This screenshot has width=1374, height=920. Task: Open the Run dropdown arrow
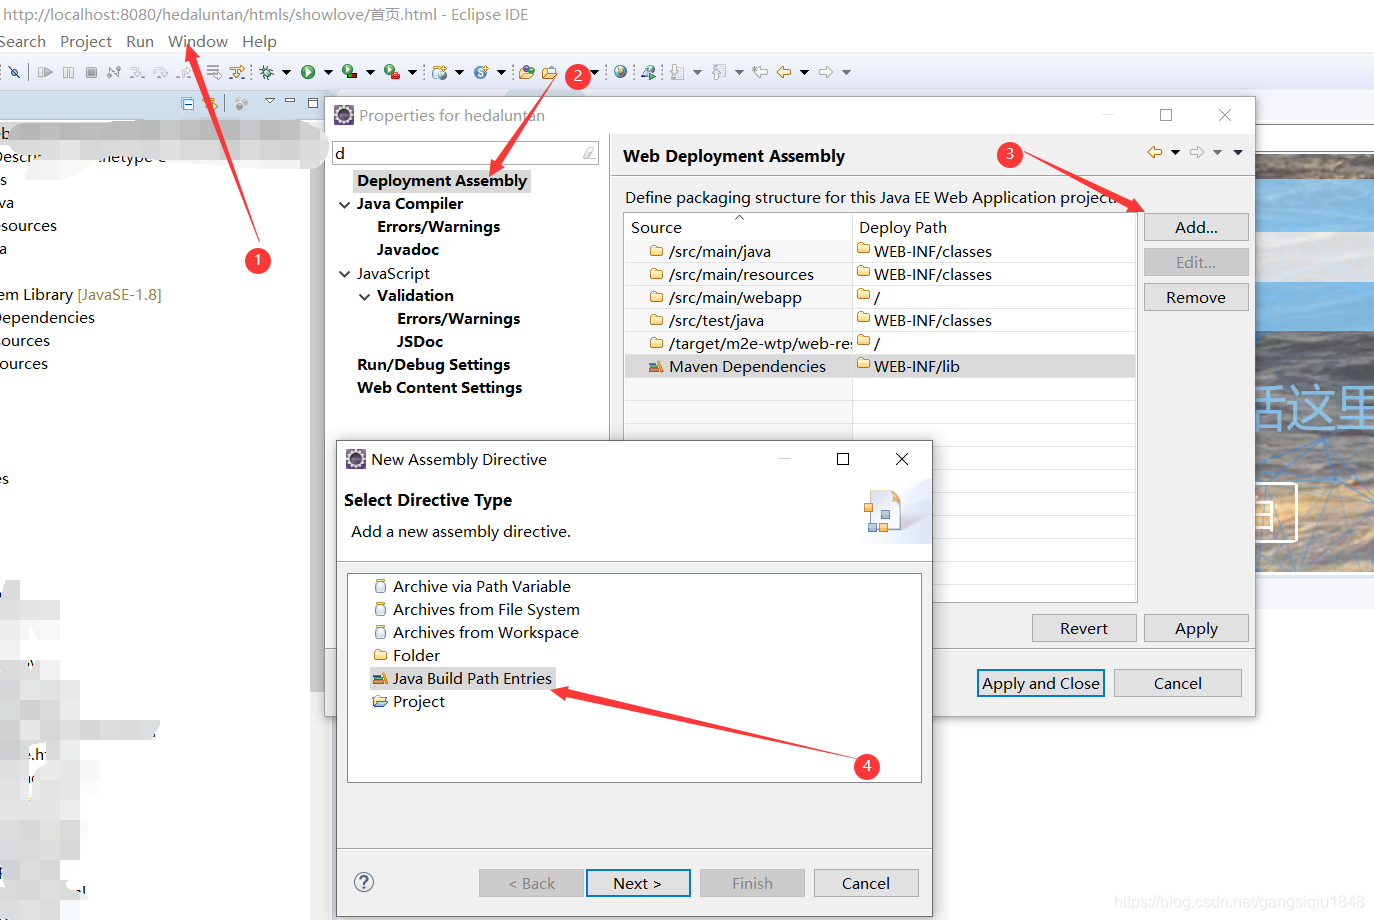[328, 72]
